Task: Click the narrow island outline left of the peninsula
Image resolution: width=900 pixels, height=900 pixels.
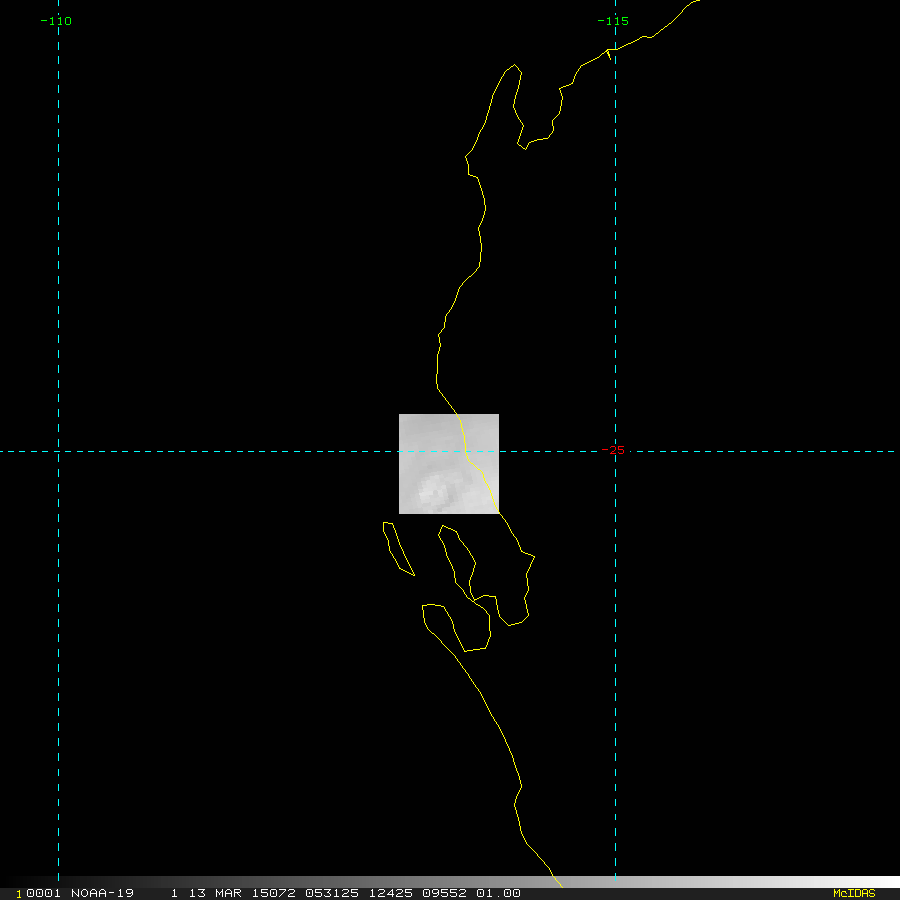Action: click(398, 549)
